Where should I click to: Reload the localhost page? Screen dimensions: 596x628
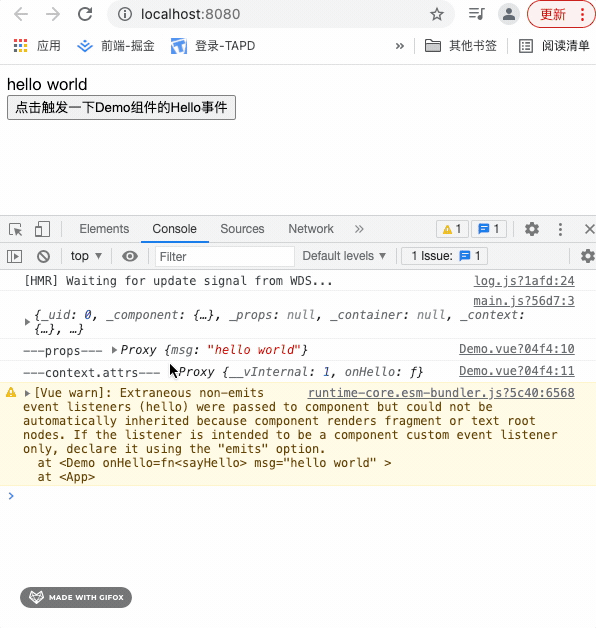pos(85,14)
